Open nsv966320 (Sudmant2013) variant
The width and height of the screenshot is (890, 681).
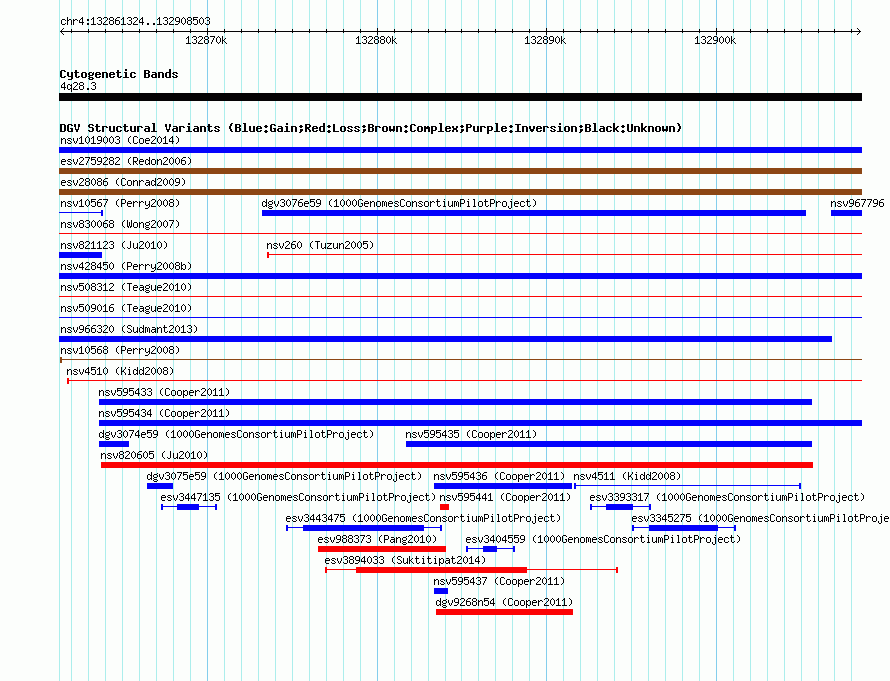click(129, 329)
